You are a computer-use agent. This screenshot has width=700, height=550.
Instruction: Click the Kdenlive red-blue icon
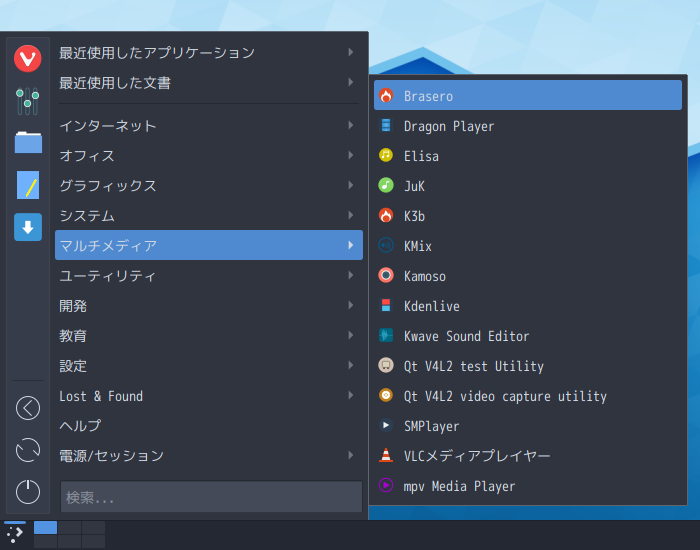386,305
